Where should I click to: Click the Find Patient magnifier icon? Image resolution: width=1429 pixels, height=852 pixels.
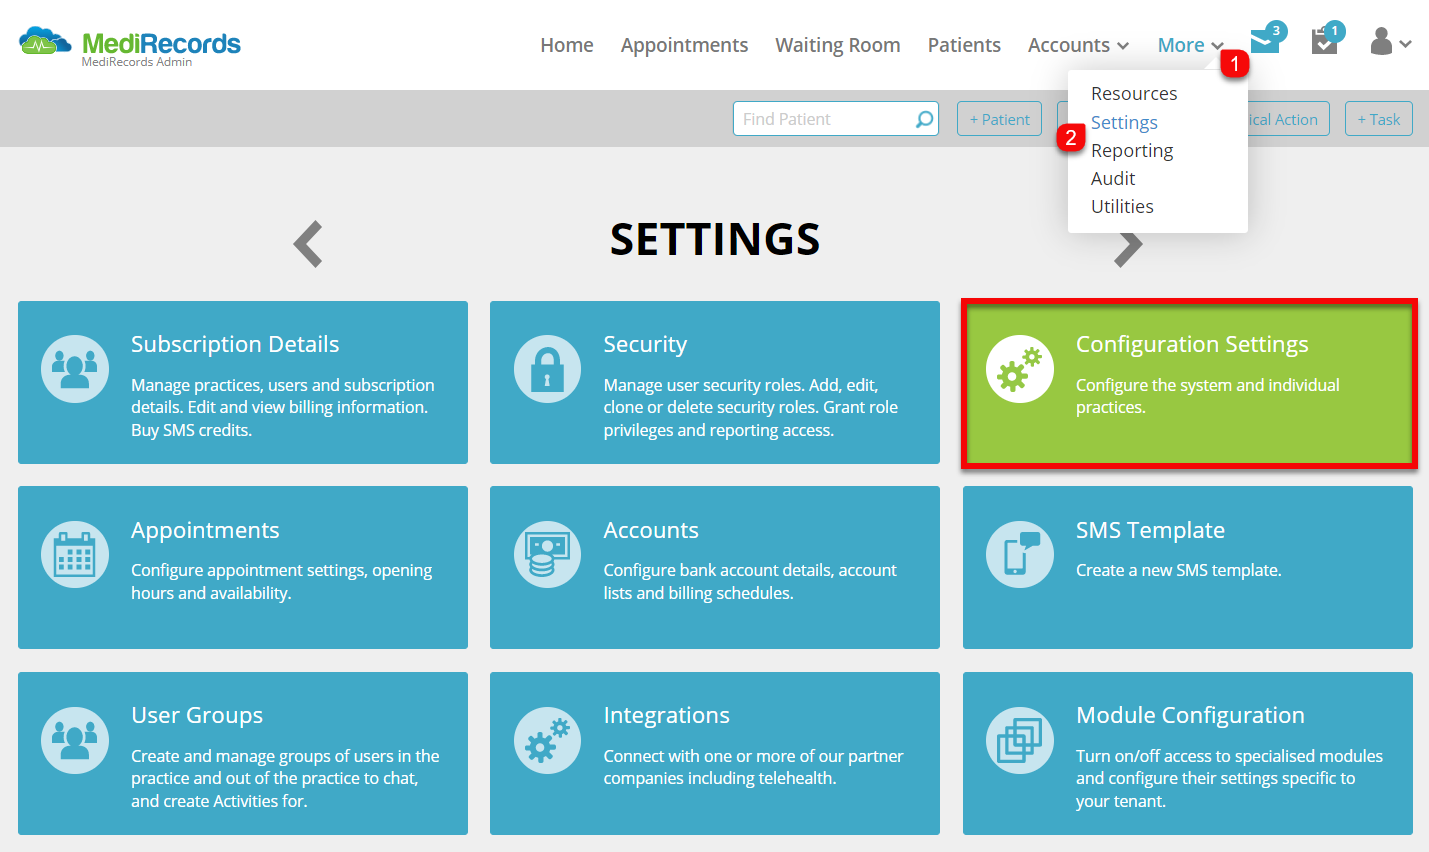point(925,119)
